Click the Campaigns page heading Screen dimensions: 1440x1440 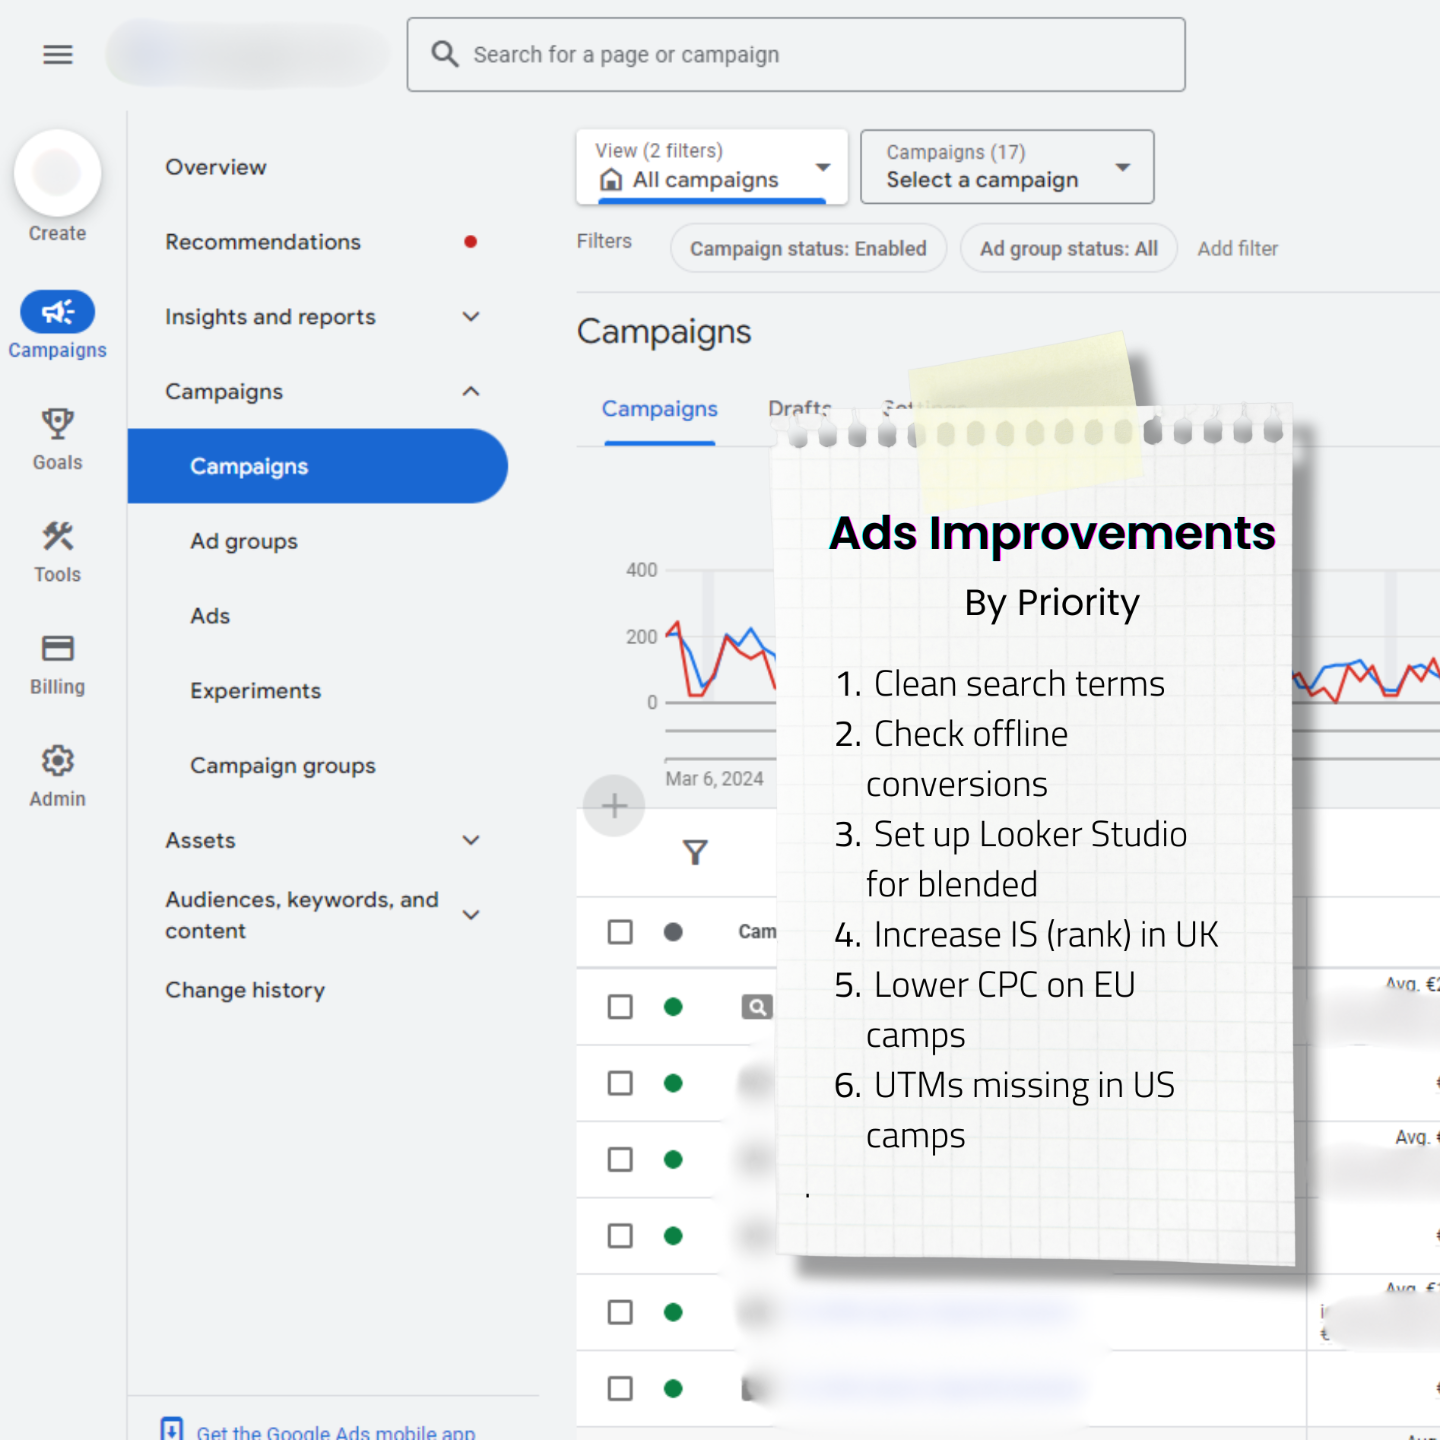664,332
